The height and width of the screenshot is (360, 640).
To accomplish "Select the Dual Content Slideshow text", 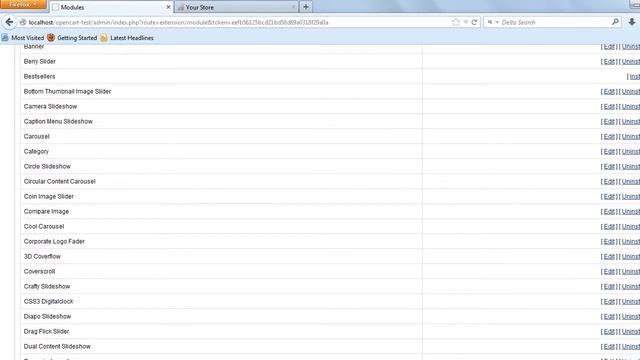I will click(x=57, y=347).
